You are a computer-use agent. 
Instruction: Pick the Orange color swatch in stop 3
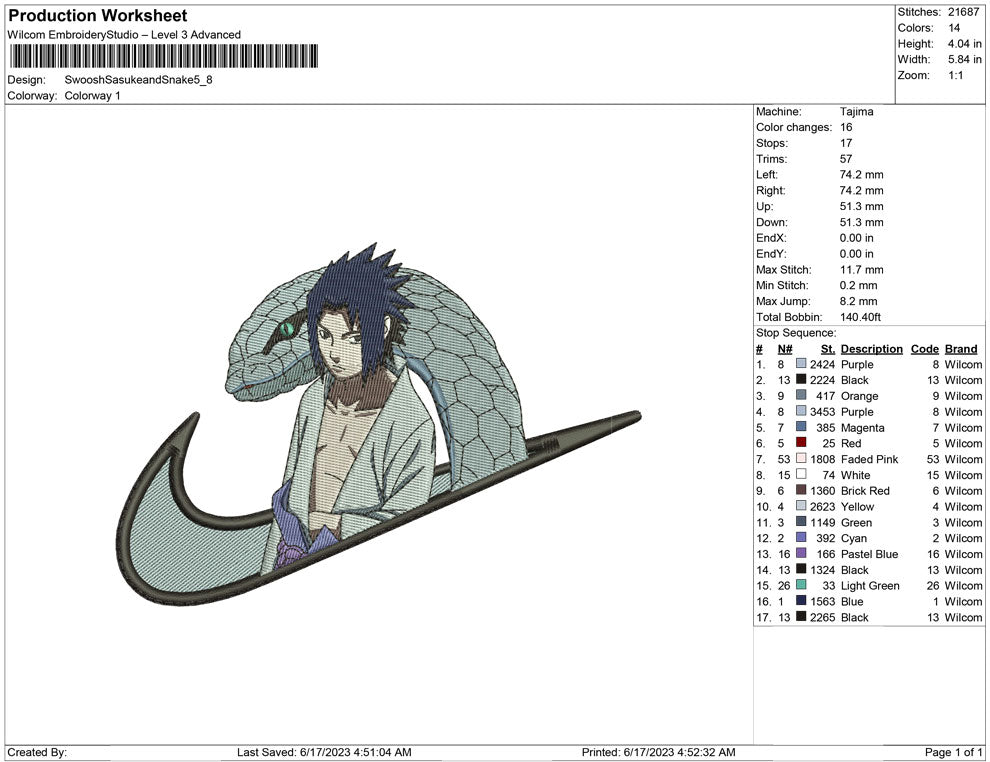(801, 395)
